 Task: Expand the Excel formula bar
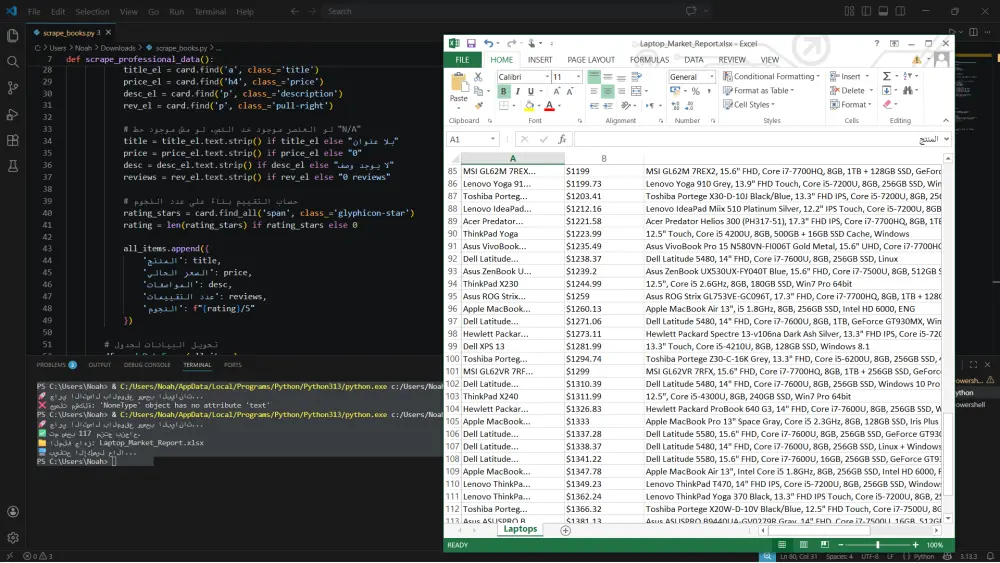[x=946, y=139]
